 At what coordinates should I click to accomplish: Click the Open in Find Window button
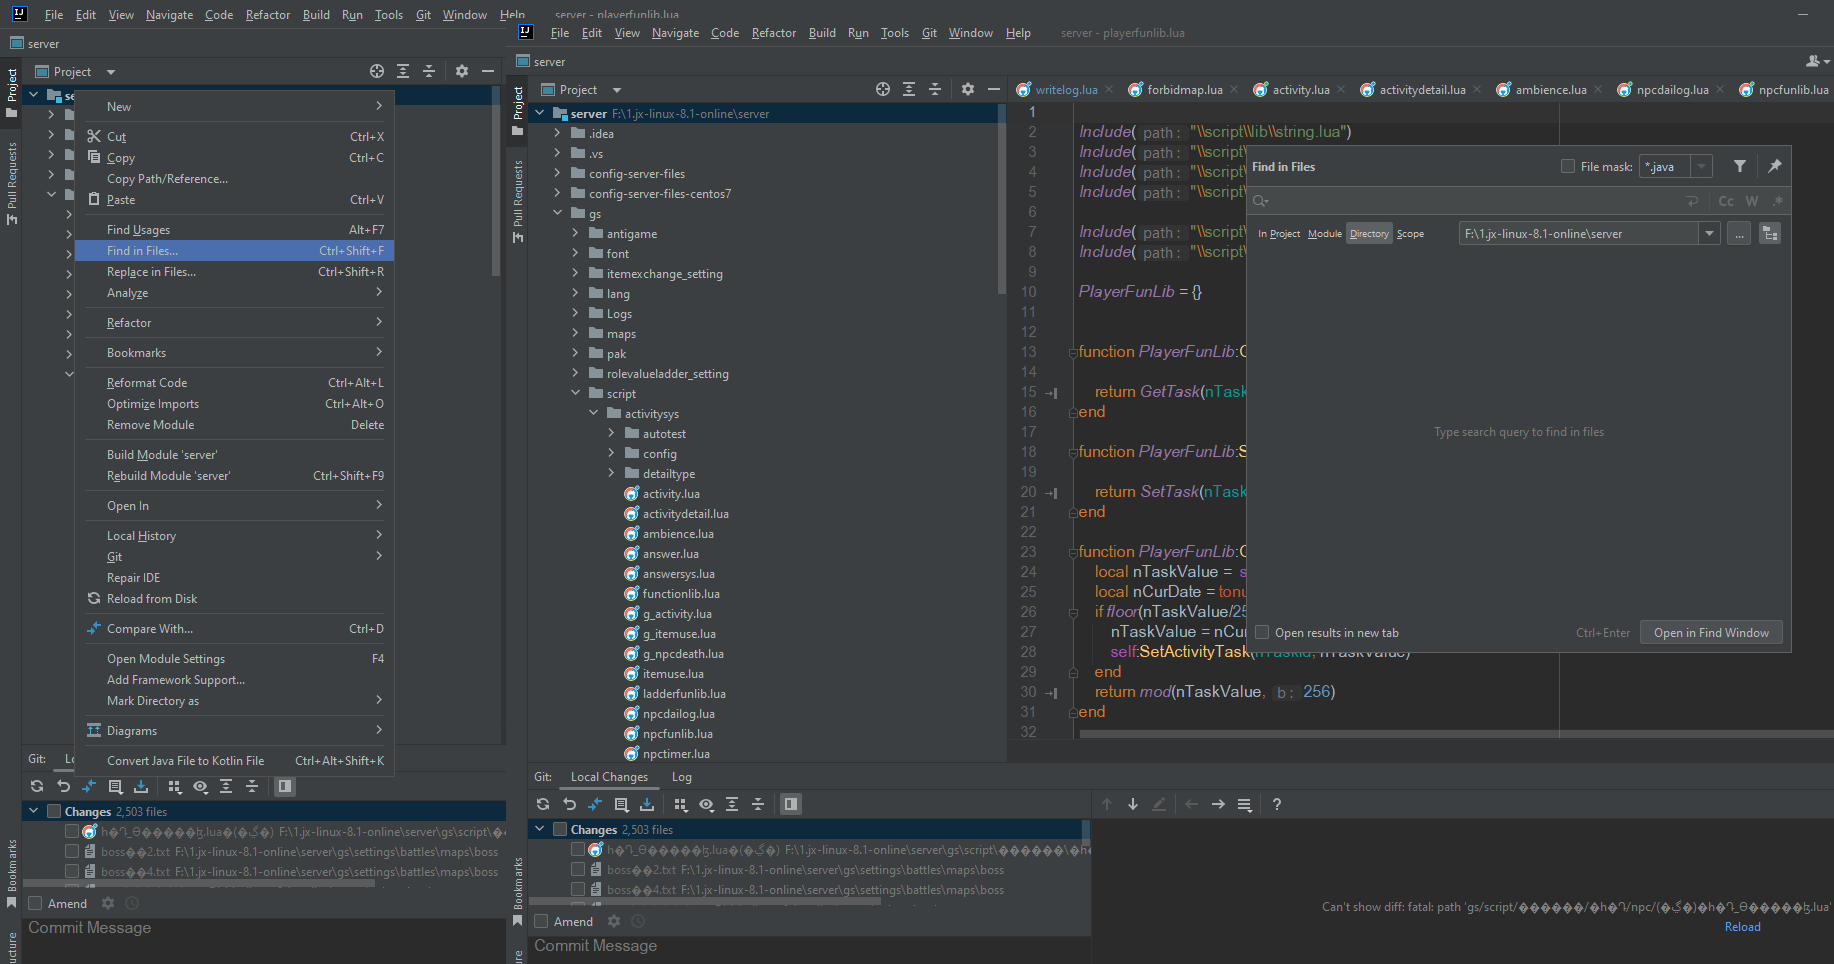coord(1711,633)
